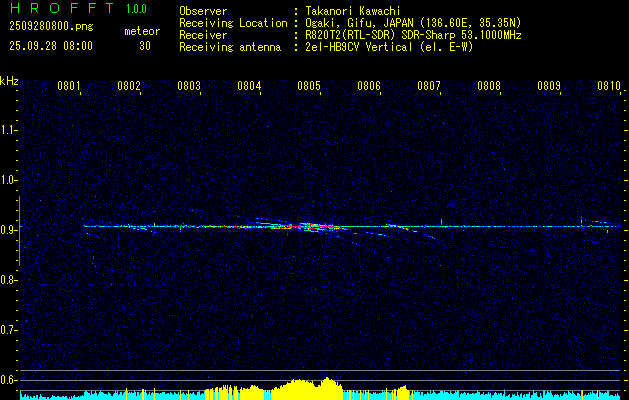Click the receiving location Ogaki, Gifu, JAPAN
629x400 pixels.
(359, 23)
